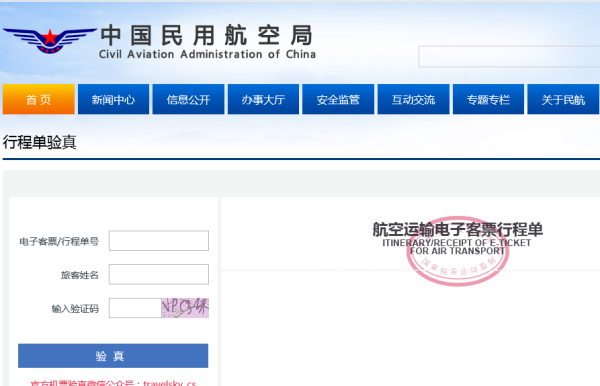600x386 pixels.
Task: Click the 行程单验真 page heading
Action: (39, 142)
